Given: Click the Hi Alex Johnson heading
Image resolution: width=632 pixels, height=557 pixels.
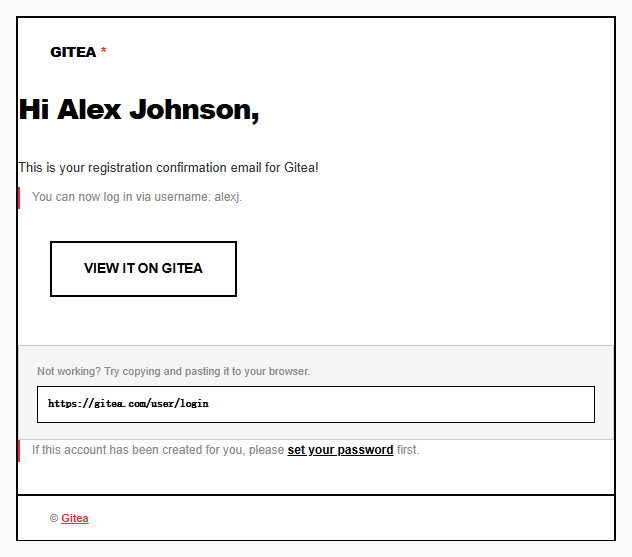Looking at the screenshot, I should (139, 110).
